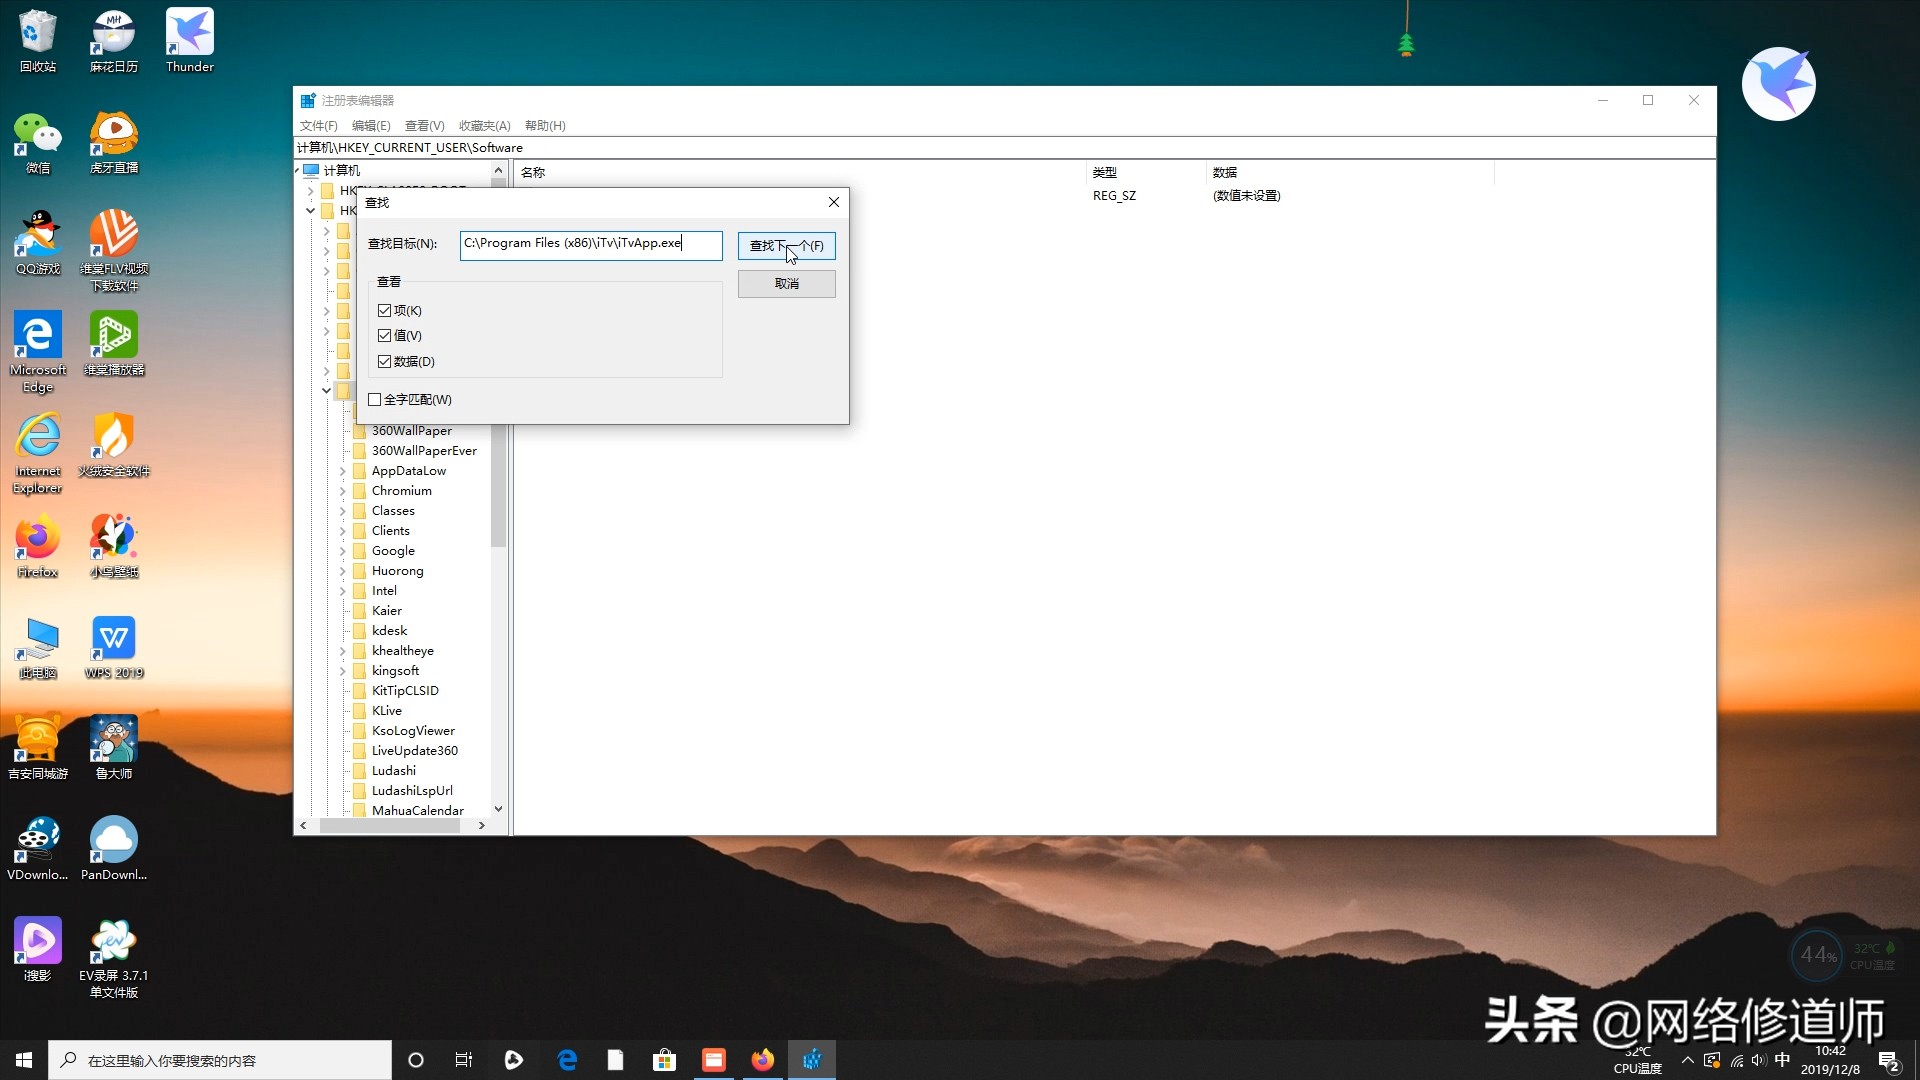
Task: Cancel the Find dialog
Action: click(x=786, y=283)
